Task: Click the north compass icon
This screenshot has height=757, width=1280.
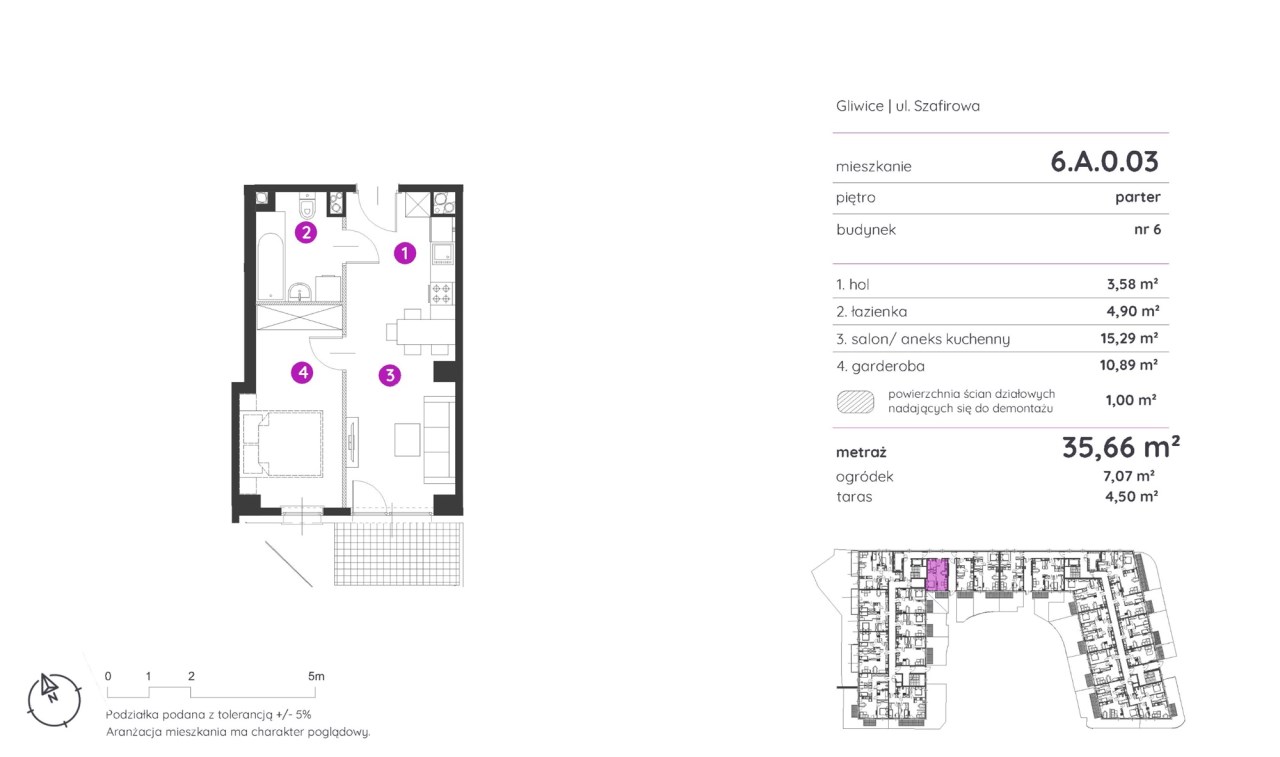Action: tap(52, 695)
